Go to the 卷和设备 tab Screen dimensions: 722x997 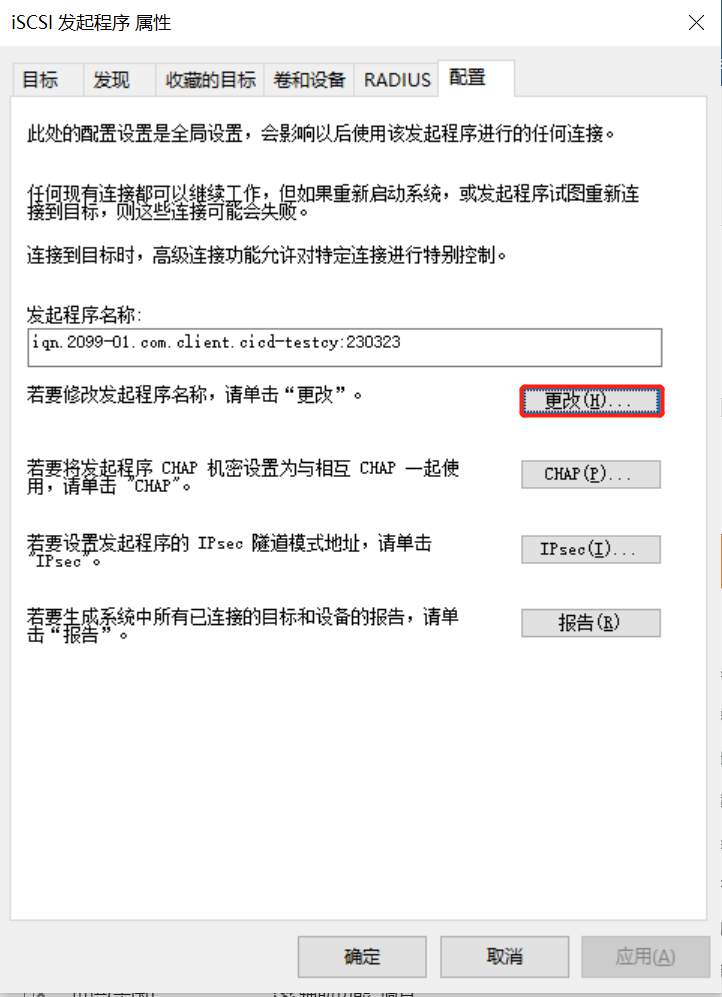(309, 80)
